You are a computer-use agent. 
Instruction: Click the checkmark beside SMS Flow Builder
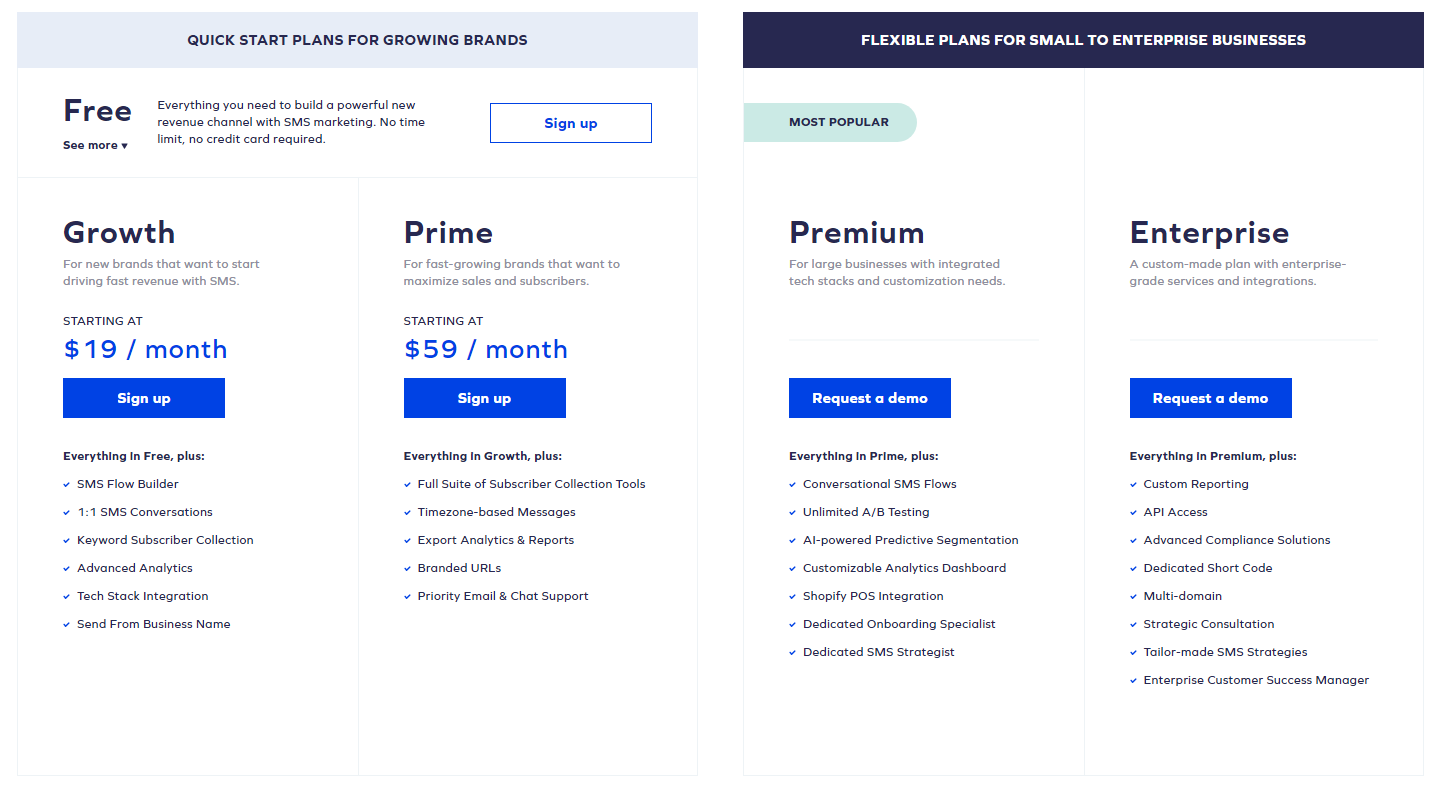(x=67, y=485)
